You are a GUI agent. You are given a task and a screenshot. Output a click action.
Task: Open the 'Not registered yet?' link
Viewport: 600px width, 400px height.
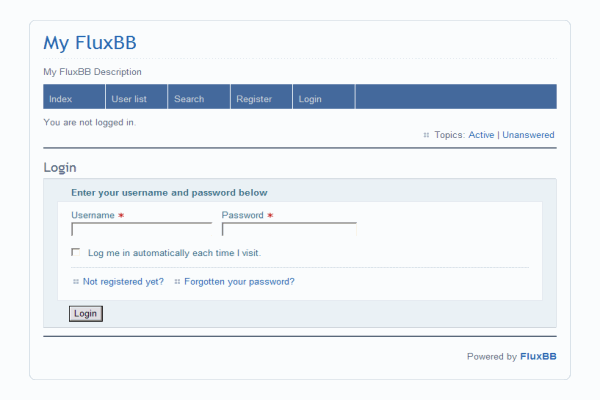tap(123, 282)
